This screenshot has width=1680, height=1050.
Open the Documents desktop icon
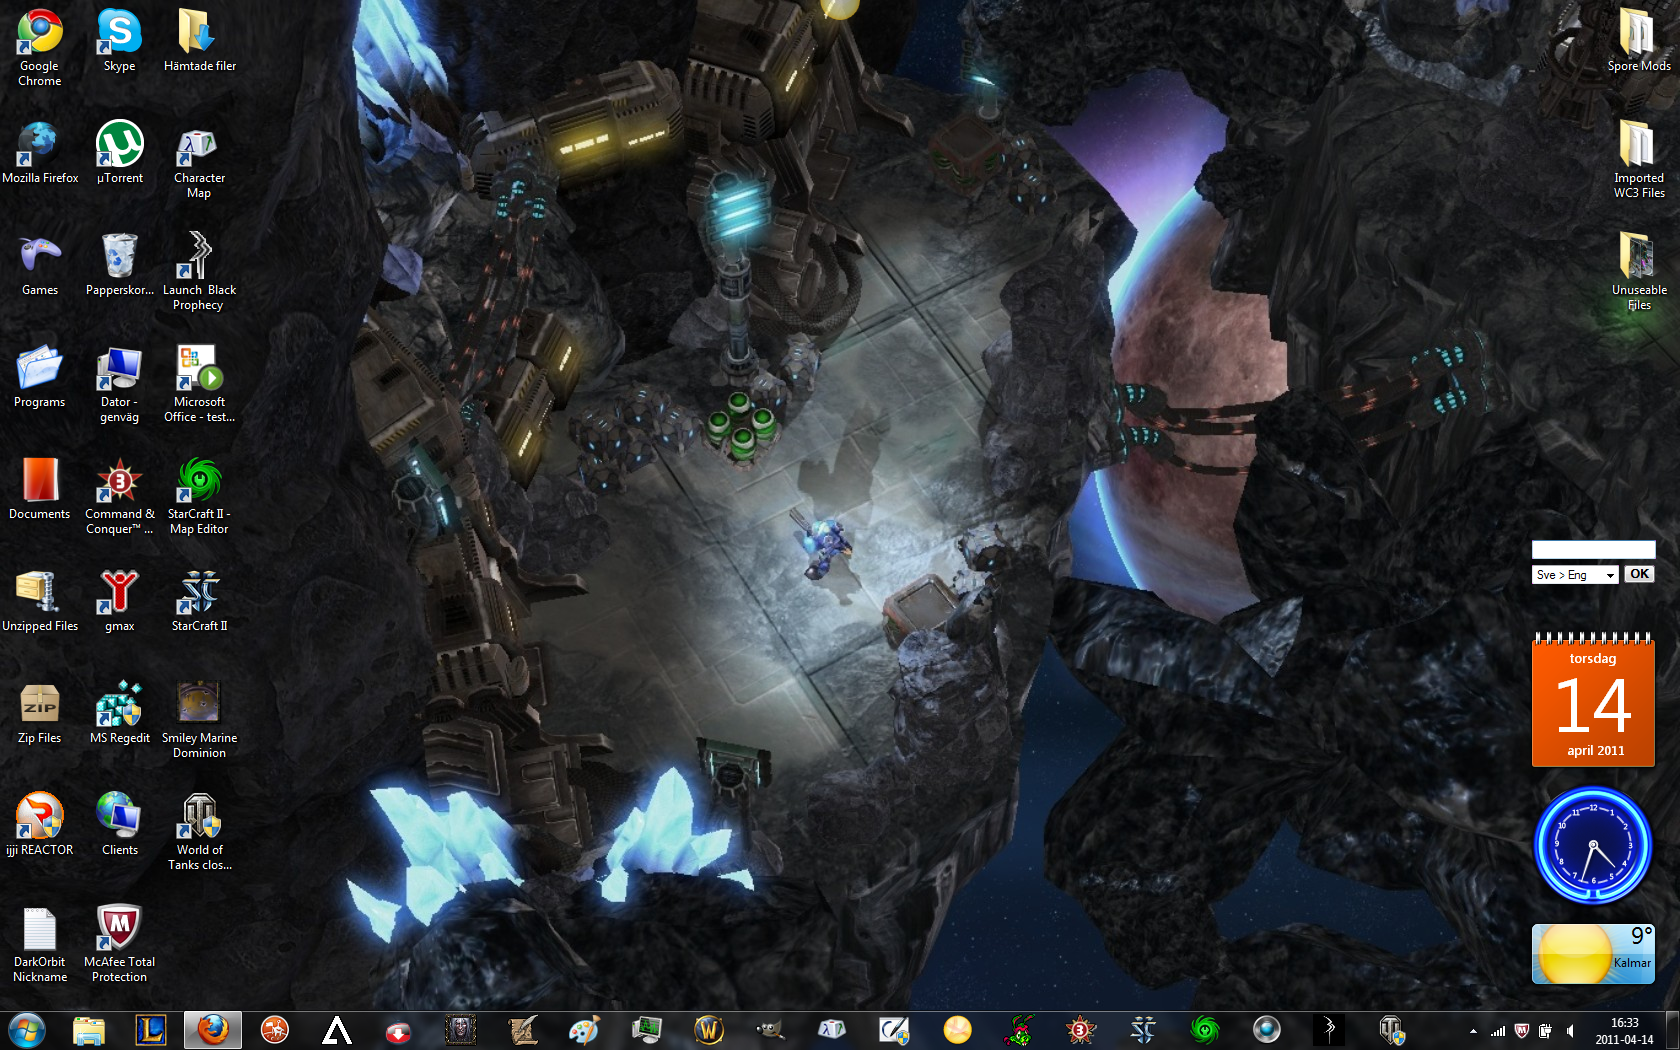(x=40, y=488)
